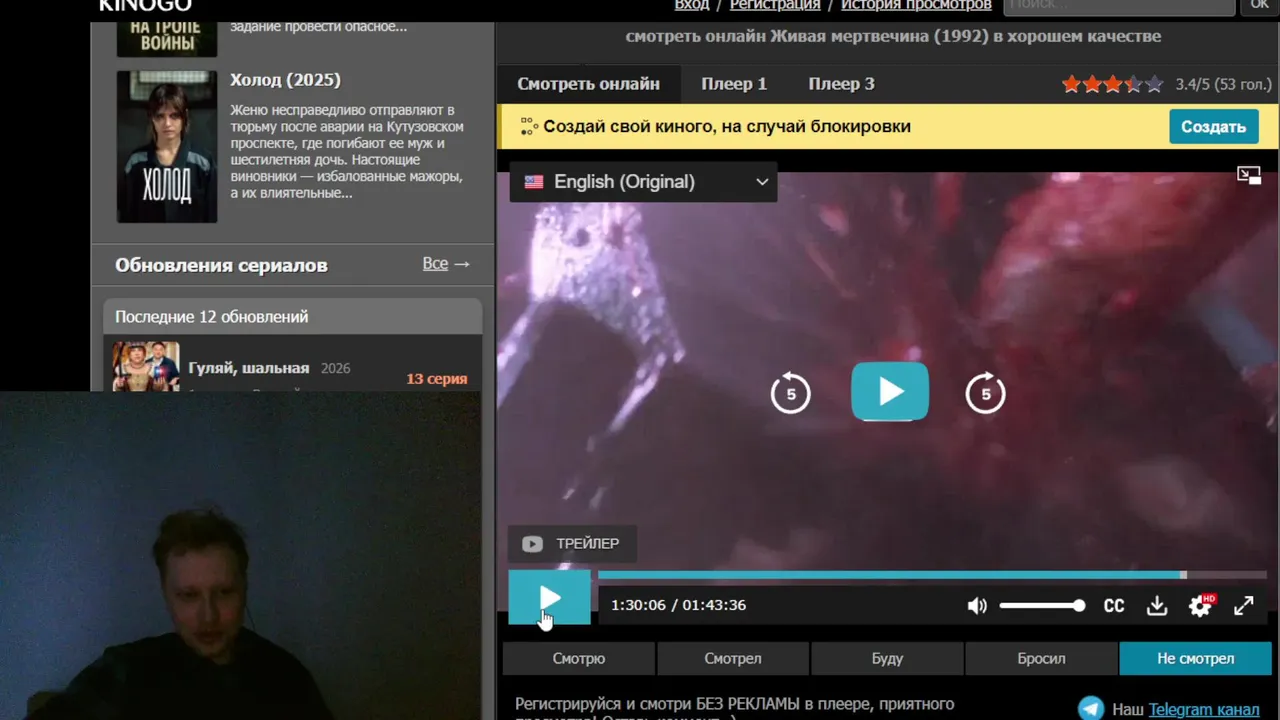The height and width of the screenshot is (720, 1280).
Task: Click the Telegram paper plane icon
Action: point(1091,708)
